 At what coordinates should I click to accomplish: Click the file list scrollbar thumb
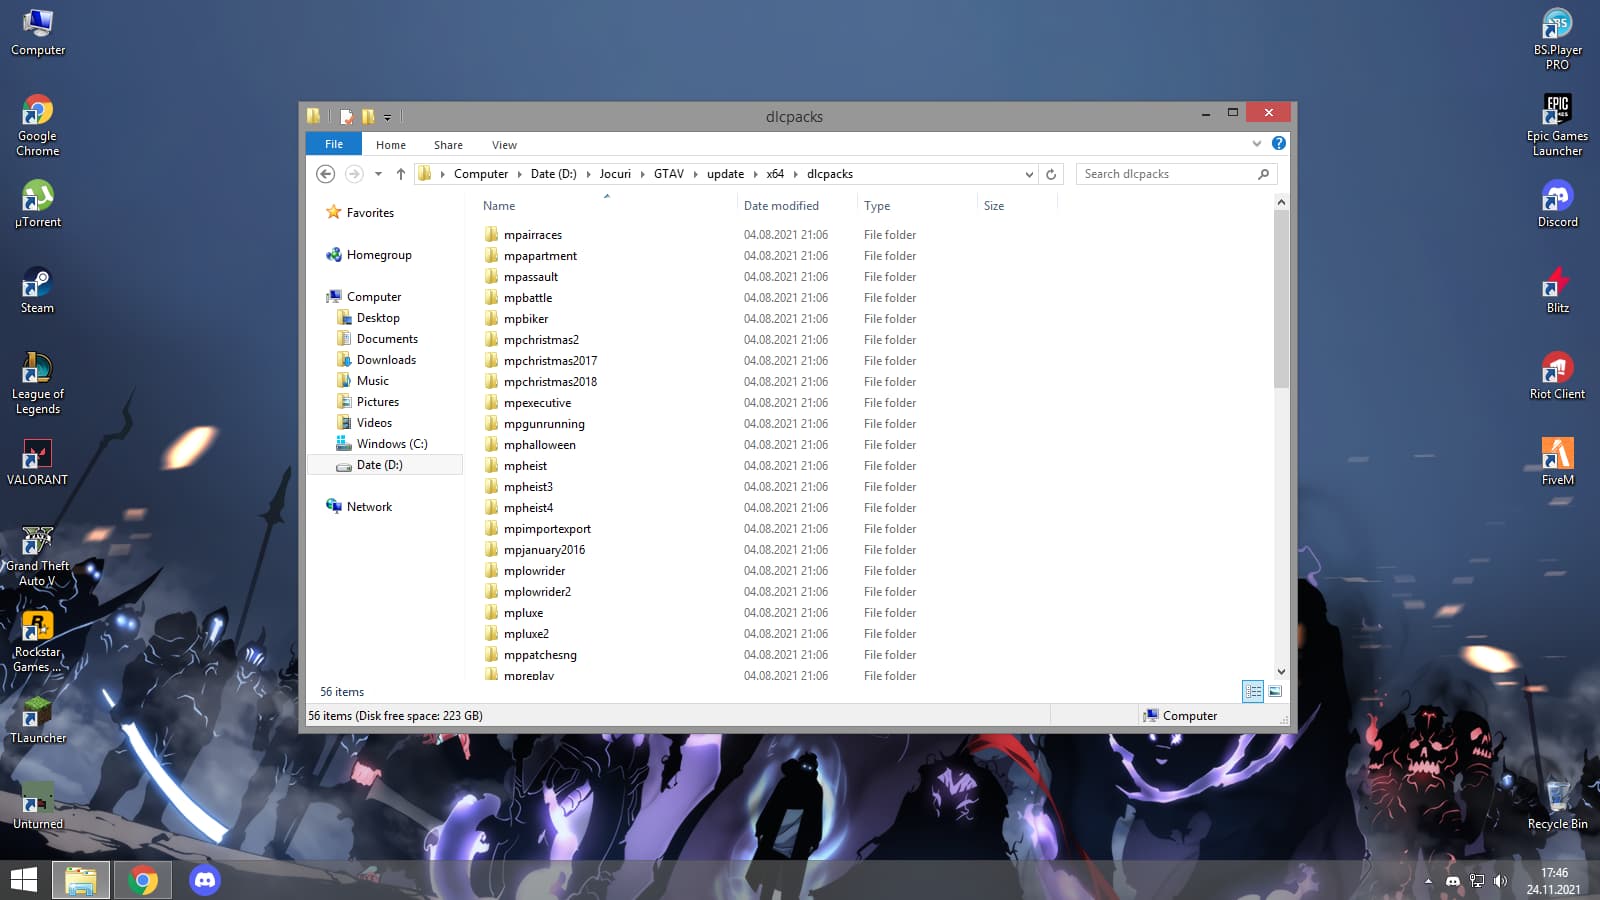[1281, 299]
